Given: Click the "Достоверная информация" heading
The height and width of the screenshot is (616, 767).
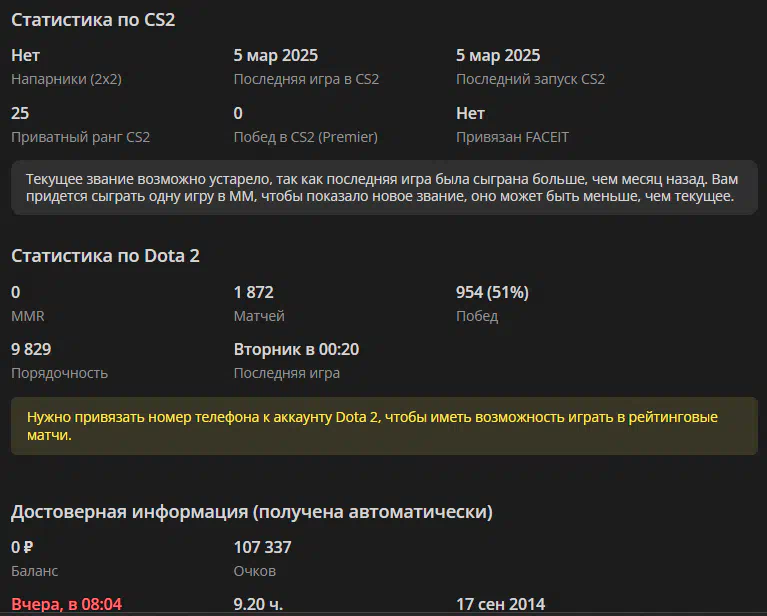Looking at the screenshot, I should [x=251, y=512].
